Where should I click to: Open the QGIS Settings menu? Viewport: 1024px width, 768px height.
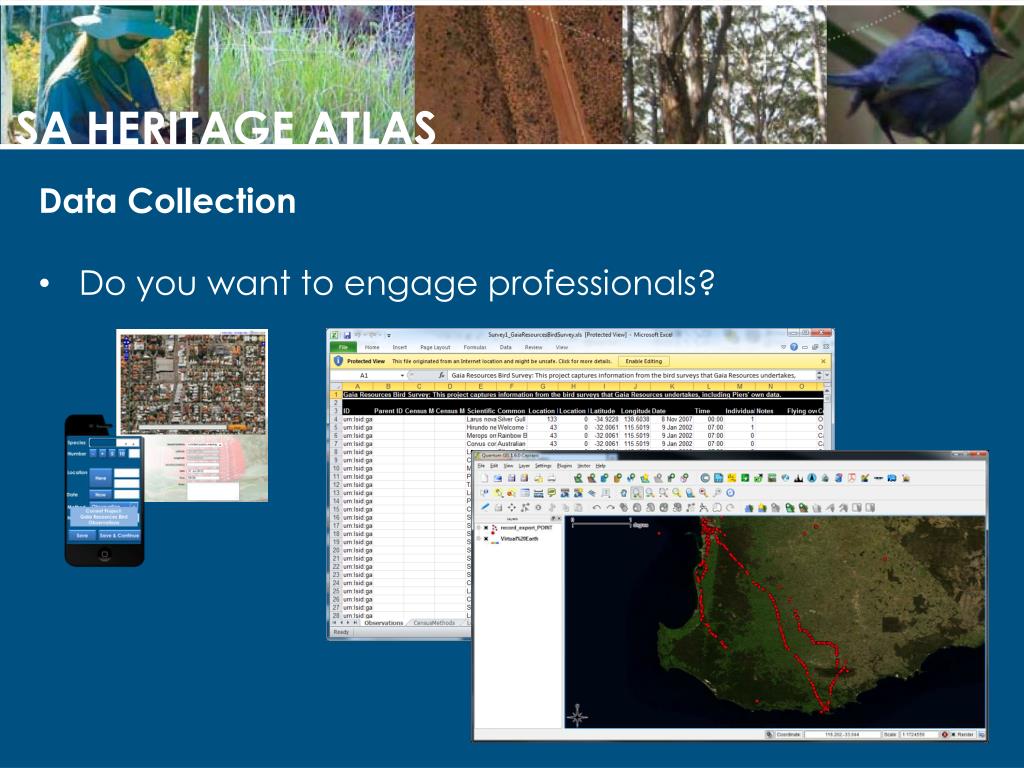tap(543, 466)
